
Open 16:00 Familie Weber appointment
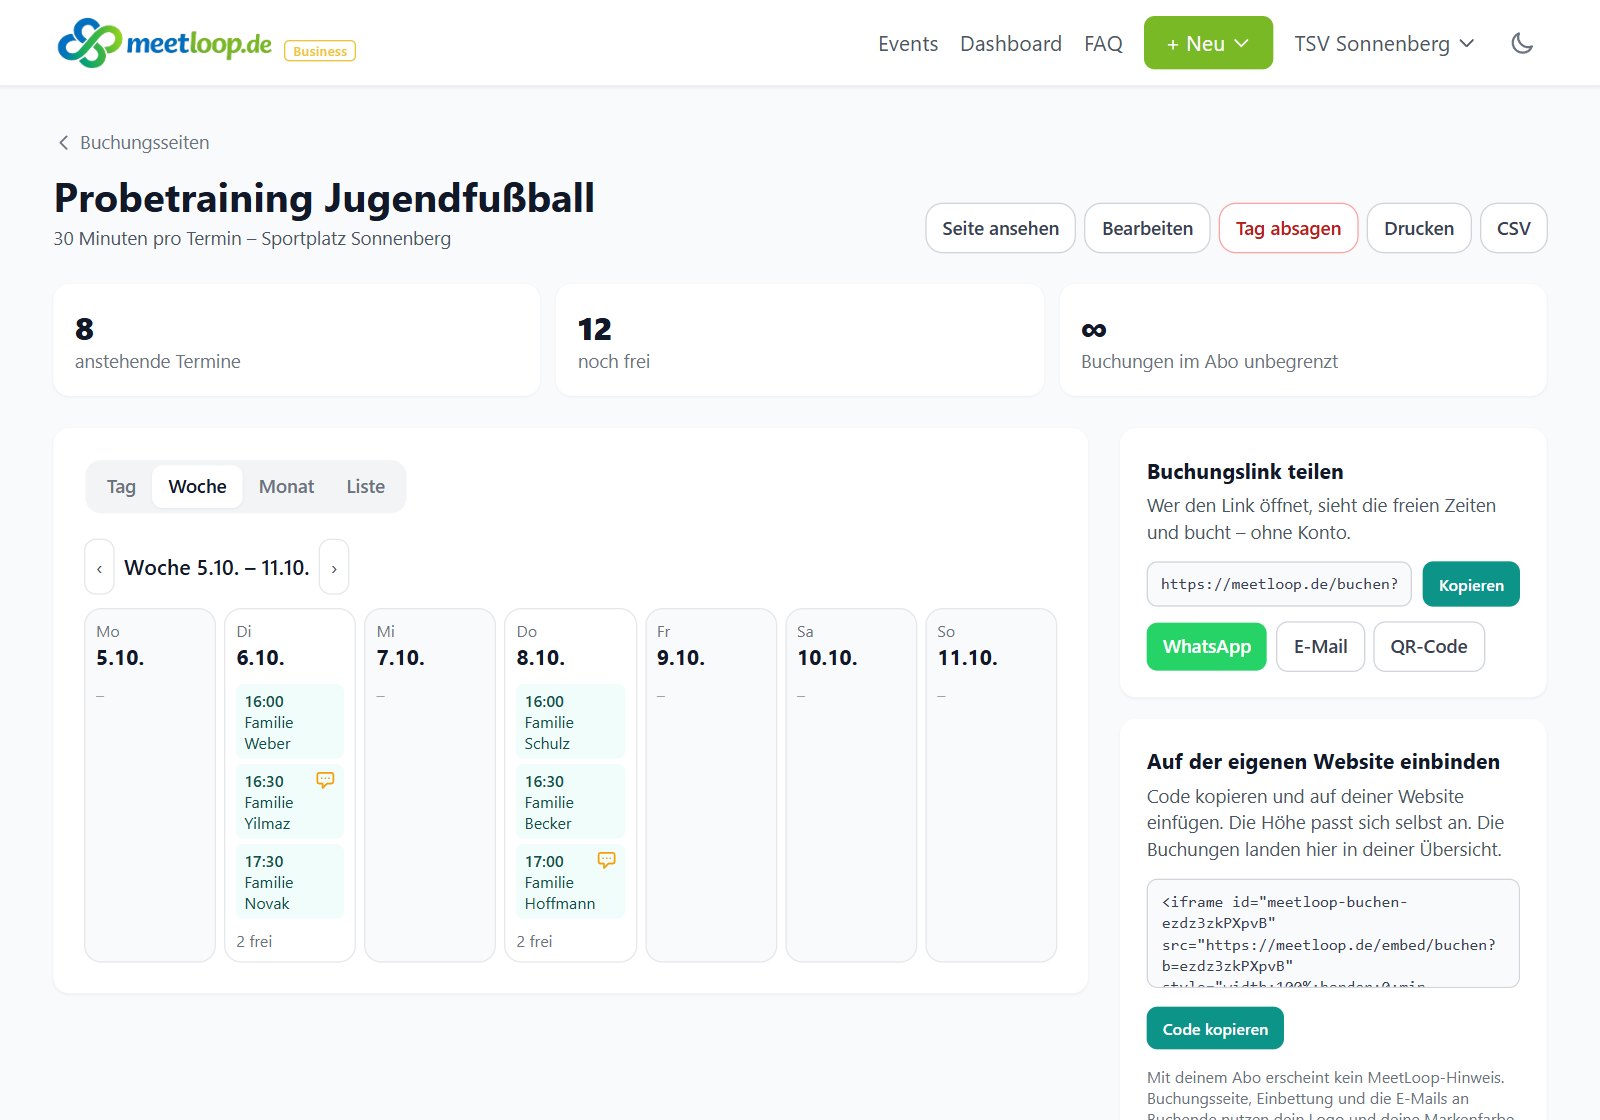coord(290,722)
